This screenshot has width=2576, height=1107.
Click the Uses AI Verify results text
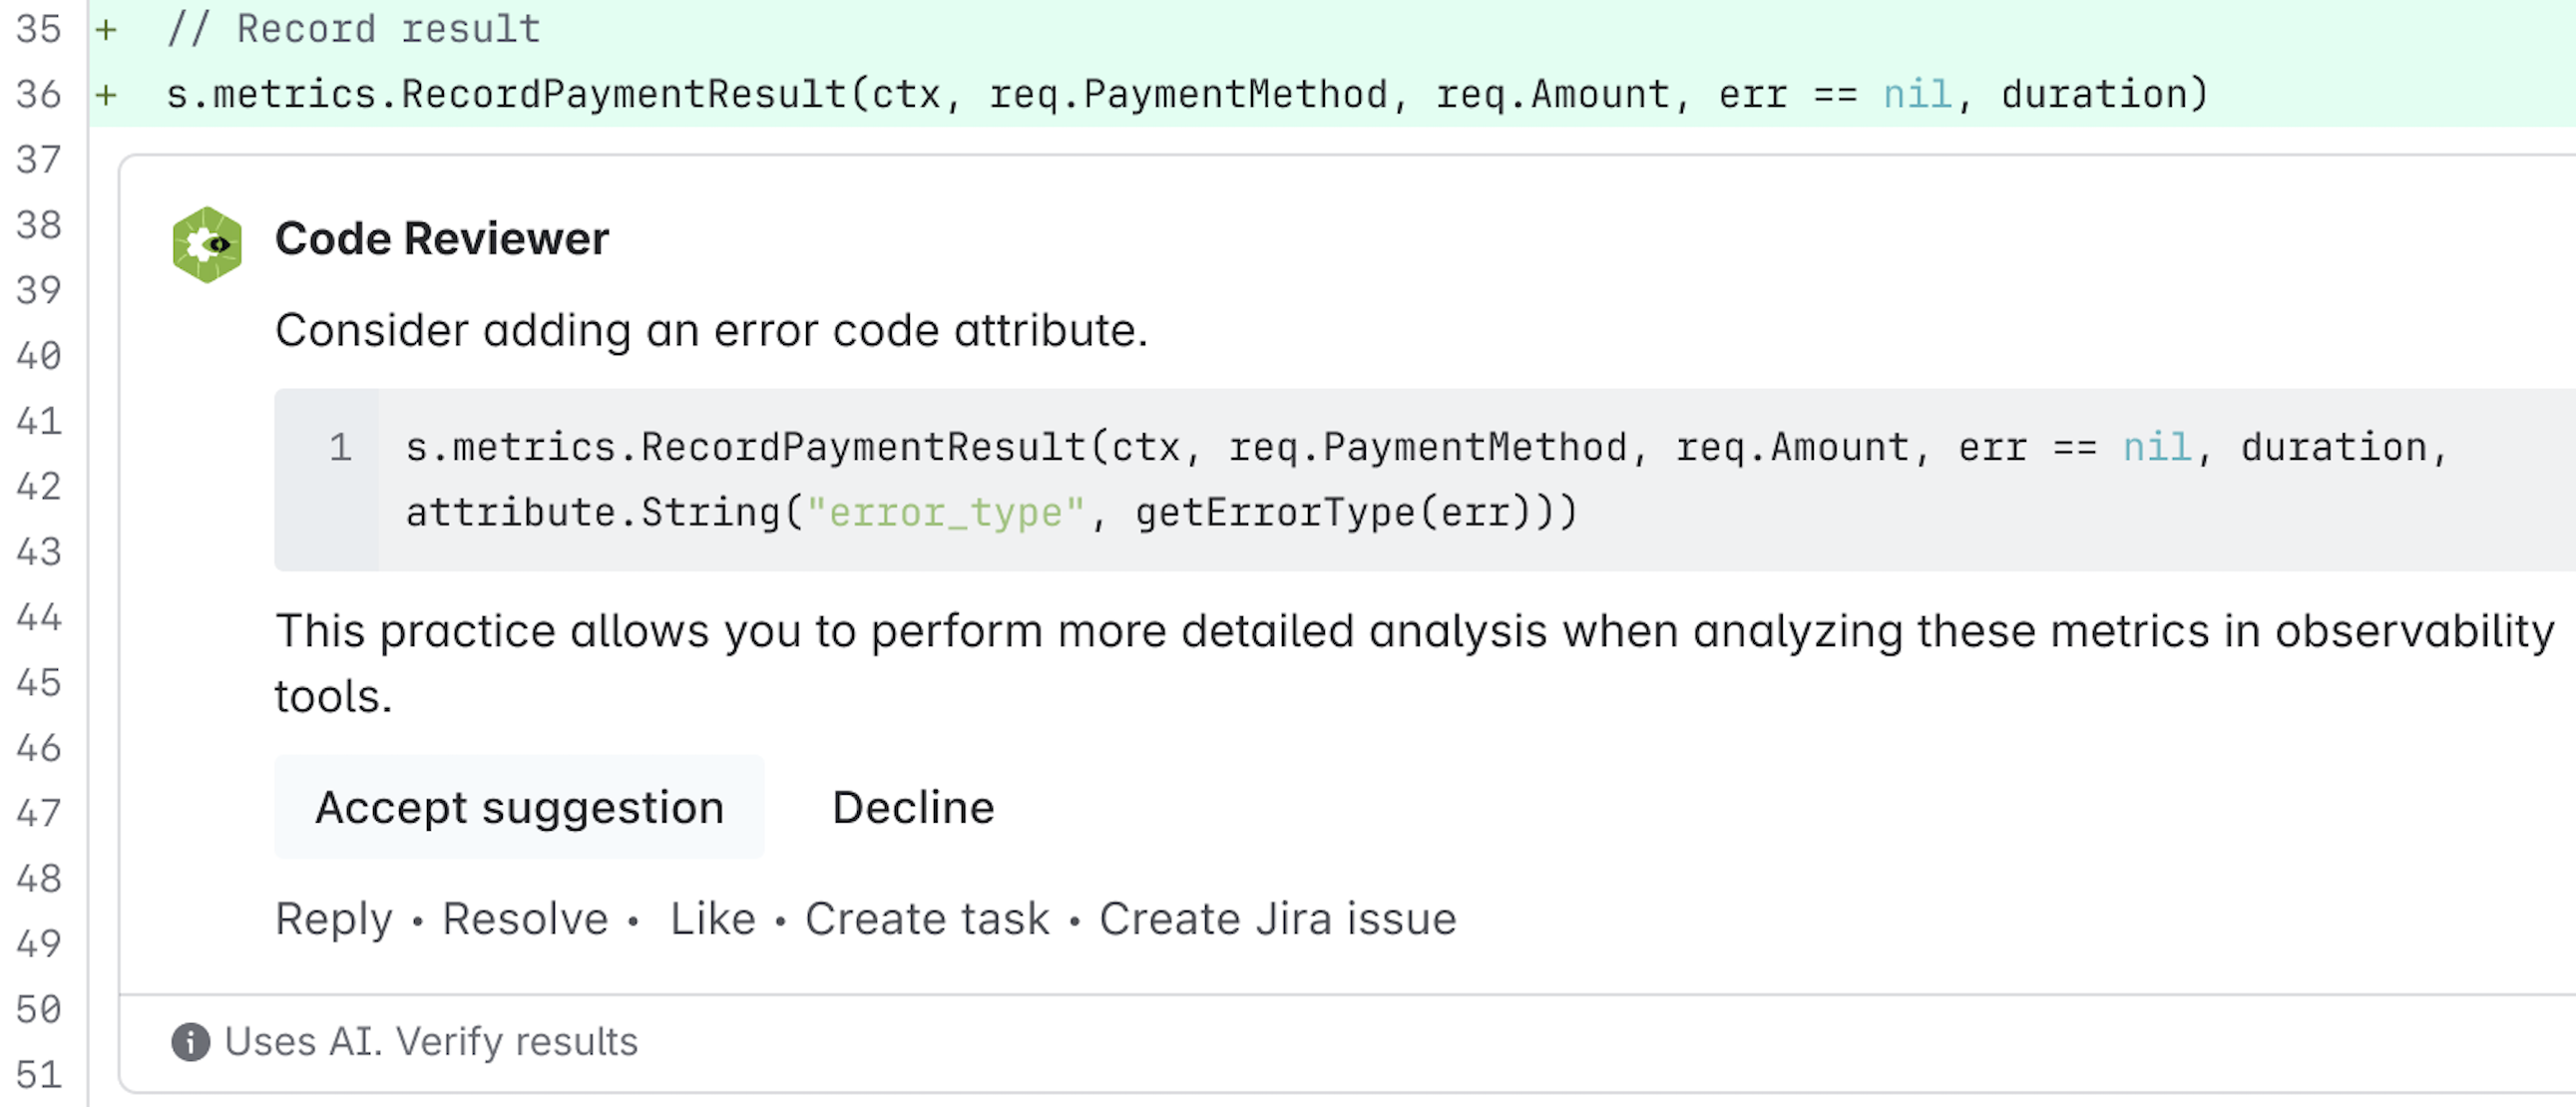click(x=430, y=1042)
